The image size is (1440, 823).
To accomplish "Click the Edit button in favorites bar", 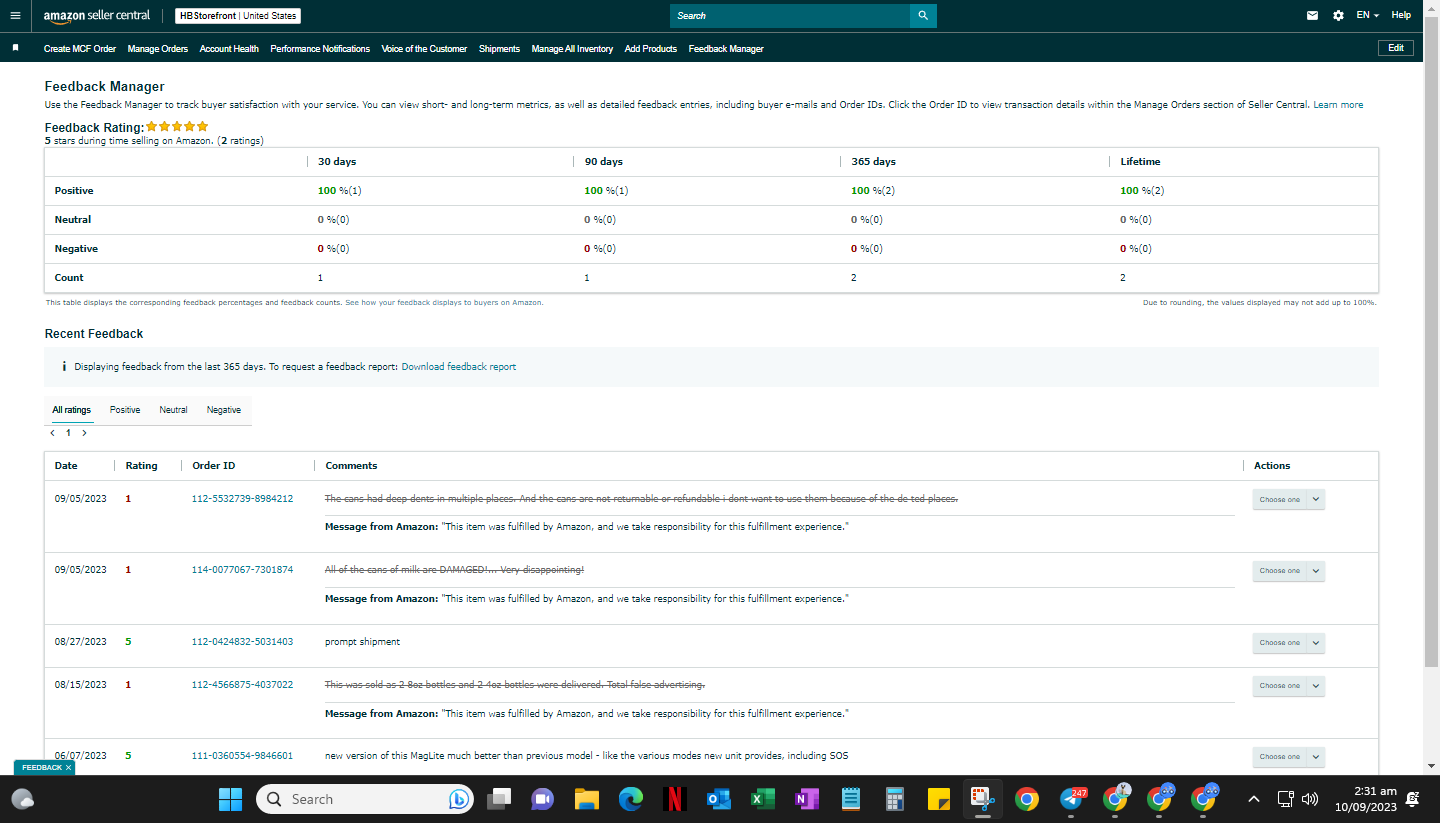I will click(1395, 48).
